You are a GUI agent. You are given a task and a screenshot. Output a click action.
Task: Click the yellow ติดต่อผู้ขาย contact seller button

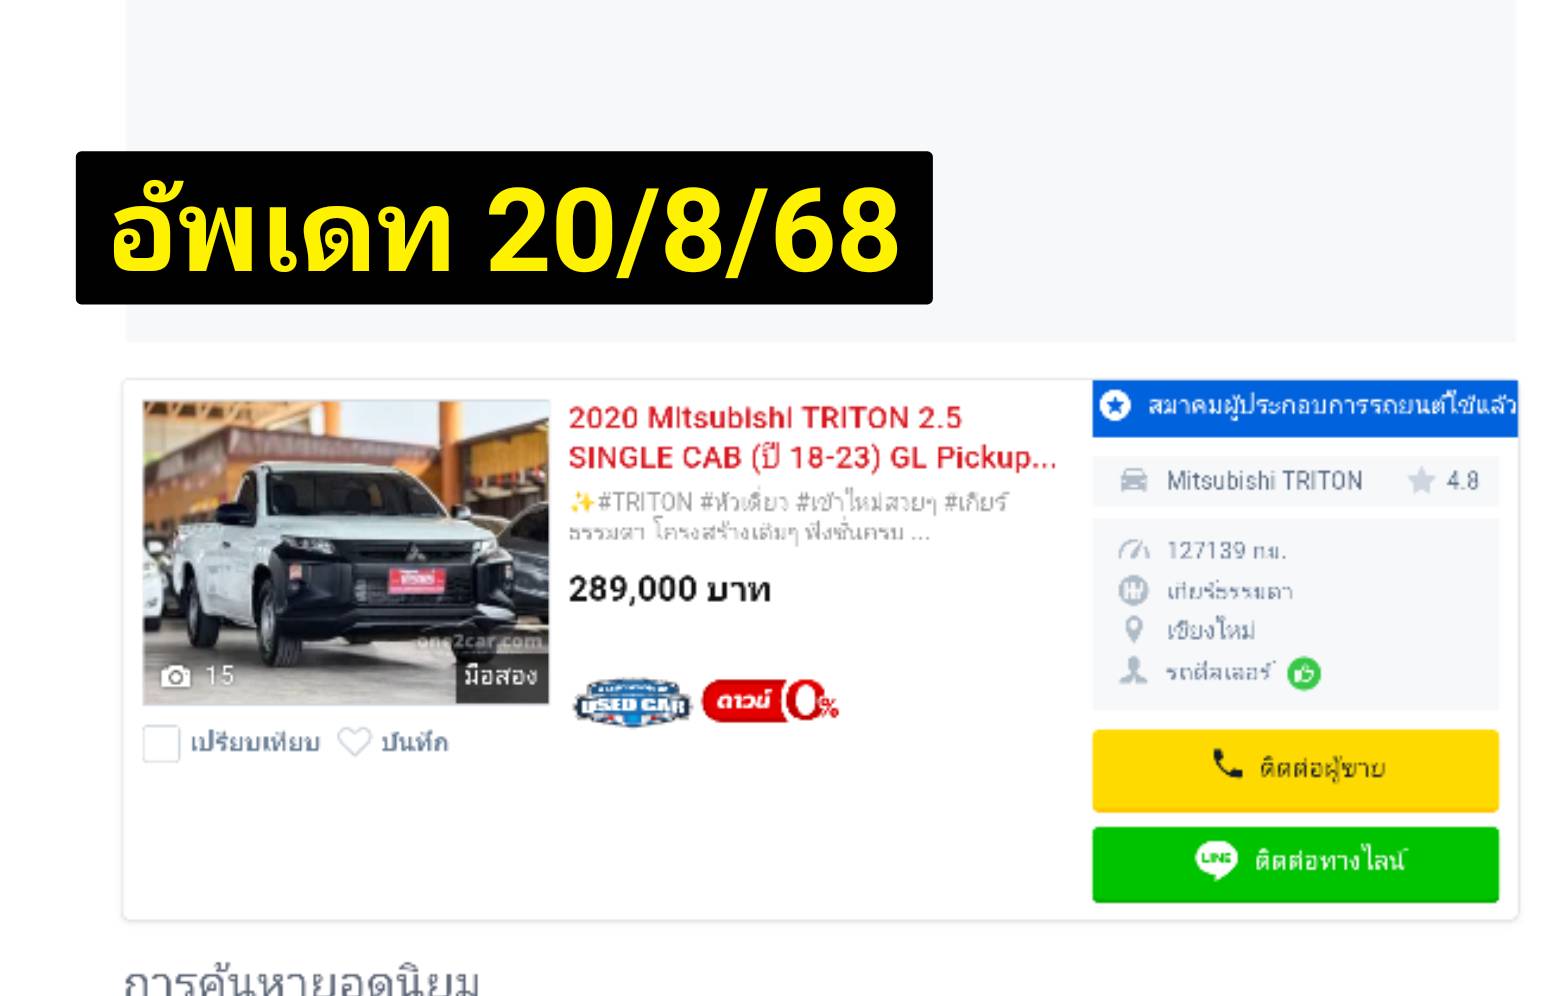pos(1295,769)
